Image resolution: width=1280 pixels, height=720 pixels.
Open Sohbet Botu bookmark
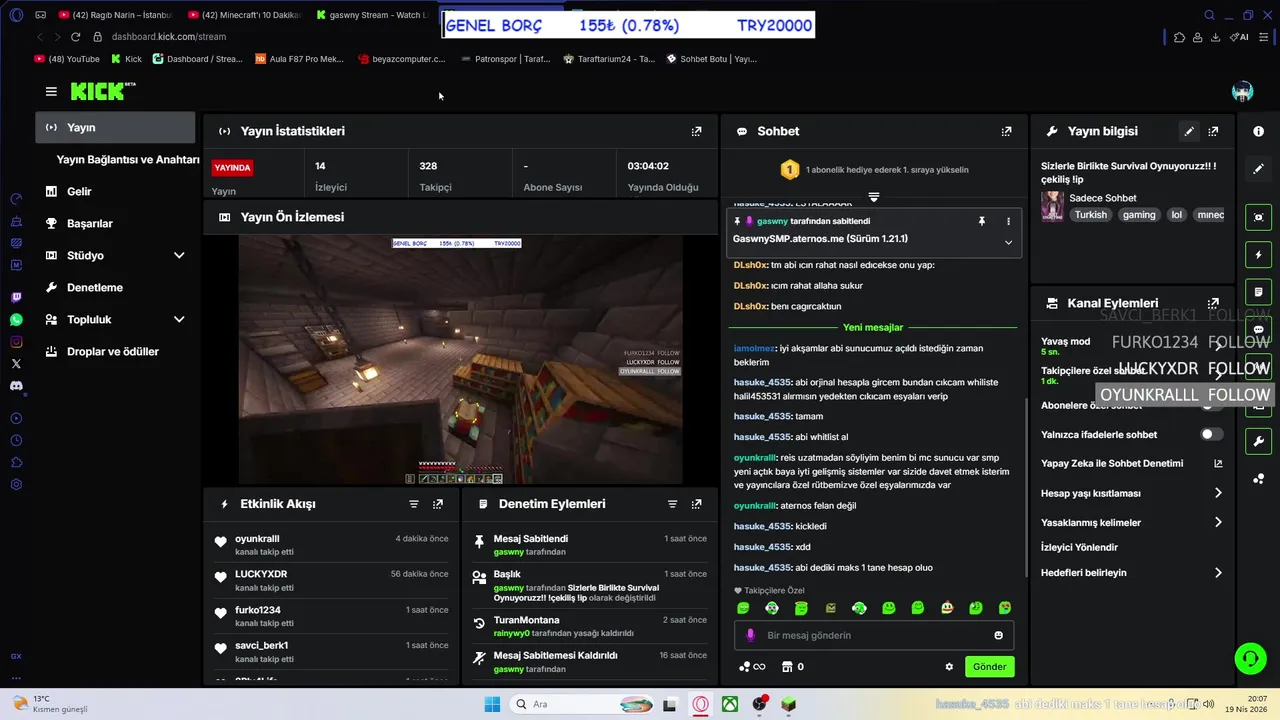(x=712, y=59)
